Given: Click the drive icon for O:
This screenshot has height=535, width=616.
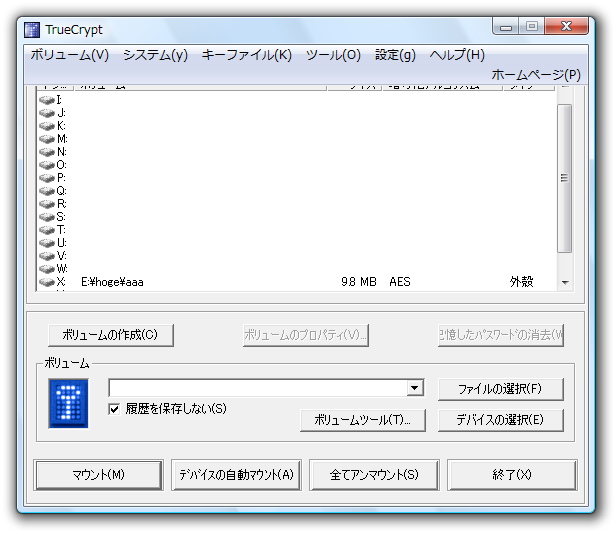Looking at the screenshot, I should [x=47, y=165].
